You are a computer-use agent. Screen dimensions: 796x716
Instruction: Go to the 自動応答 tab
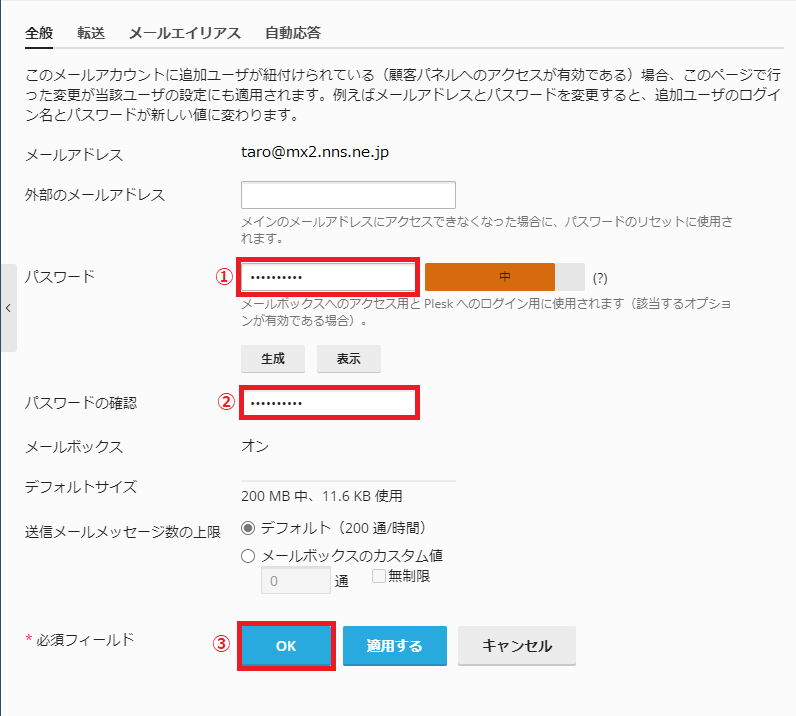point(293,32)
